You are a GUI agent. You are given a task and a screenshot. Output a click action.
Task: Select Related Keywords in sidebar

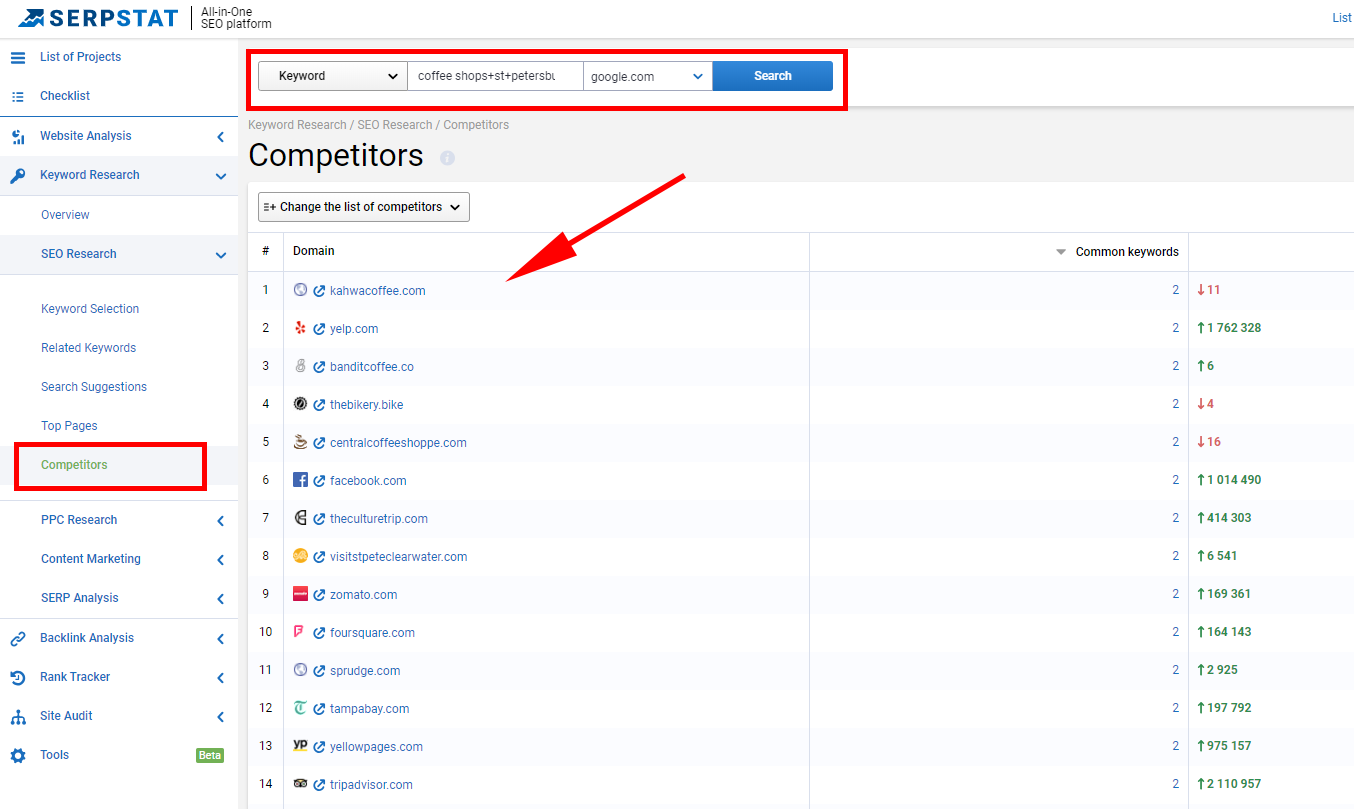click(x=88, y=348)
